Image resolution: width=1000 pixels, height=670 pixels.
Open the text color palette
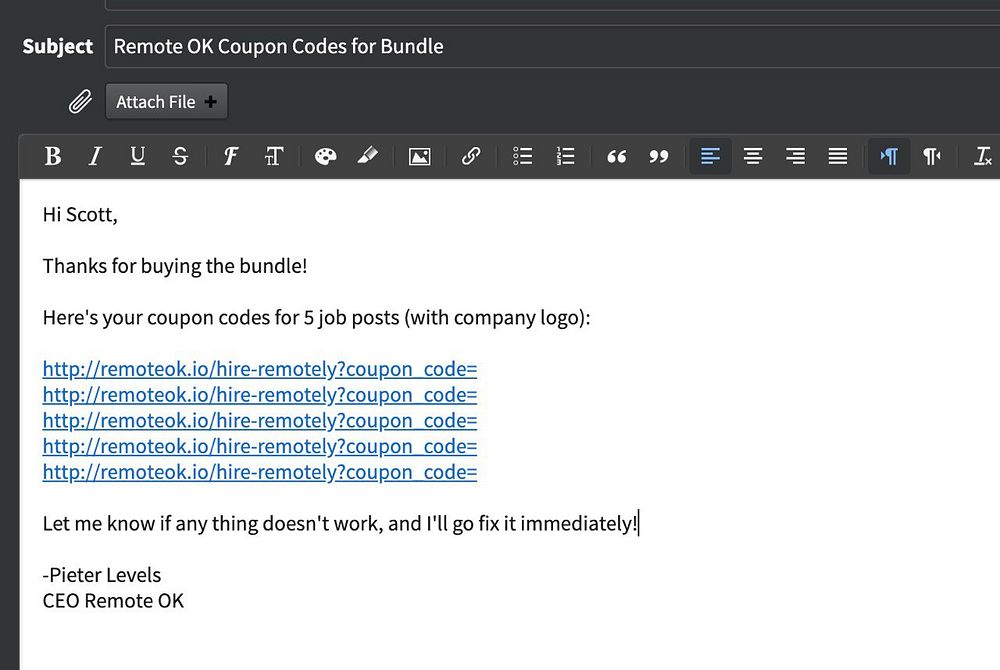click(x=325, y=156)
